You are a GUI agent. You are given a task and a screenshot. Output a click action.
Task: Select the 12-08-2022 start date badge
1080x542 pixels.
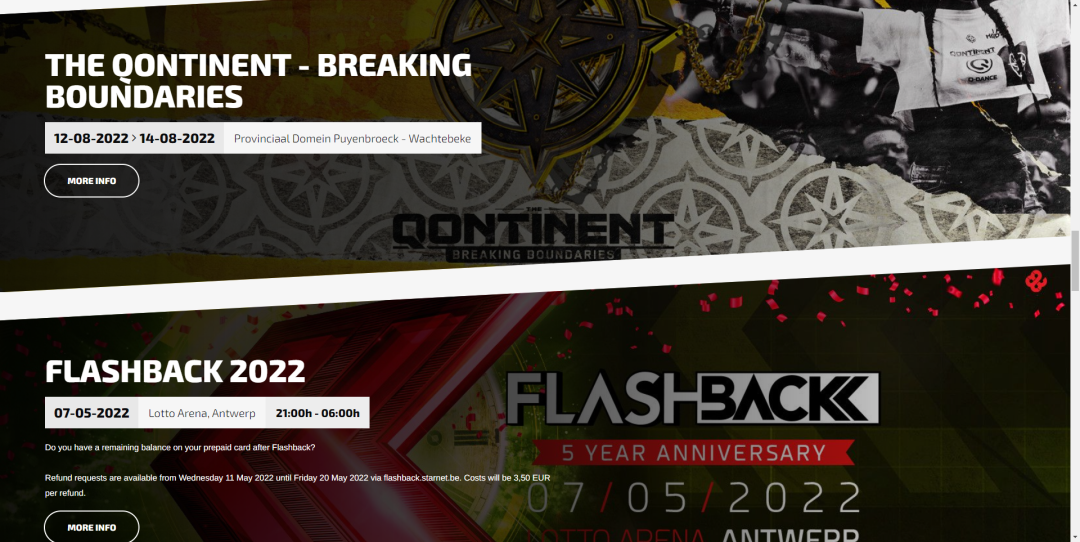click(91, 138)
